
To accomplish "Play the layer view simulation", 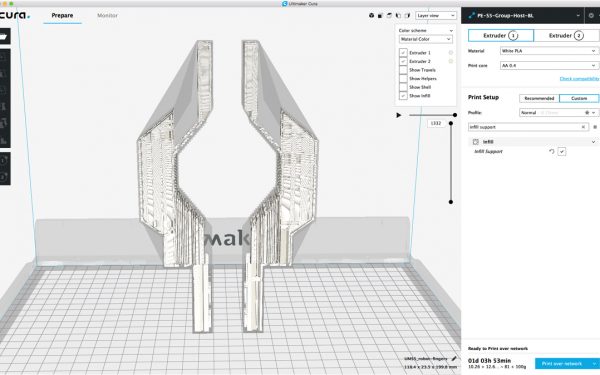I will click(x=398, y=115).
